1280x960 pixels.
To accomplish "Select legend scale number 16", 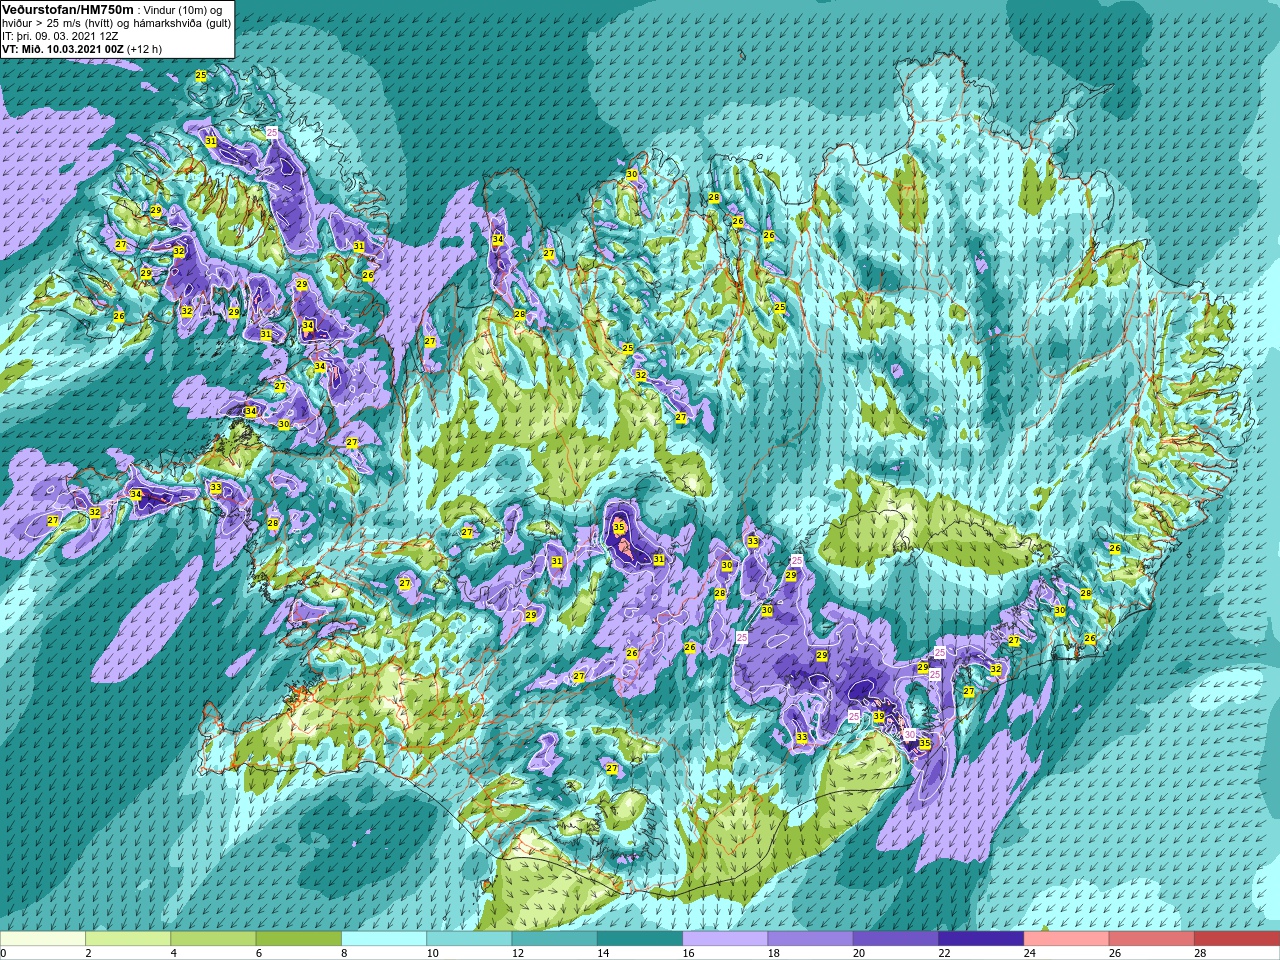I will pyautogui.click(x=688, y=953).
